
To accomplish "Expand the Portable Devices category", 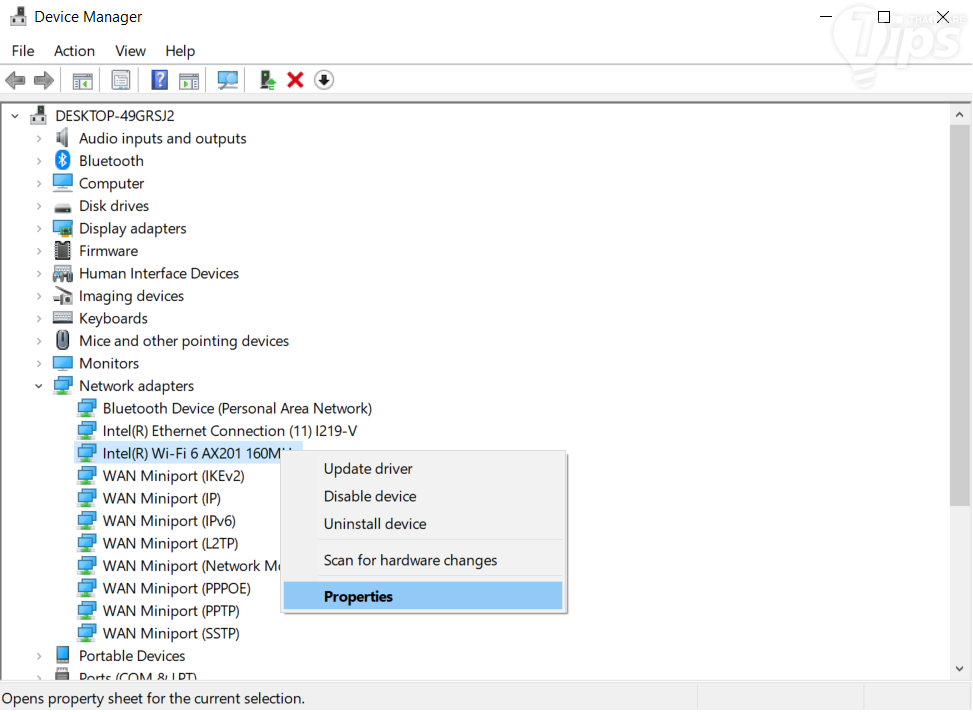I will (39, 656).
